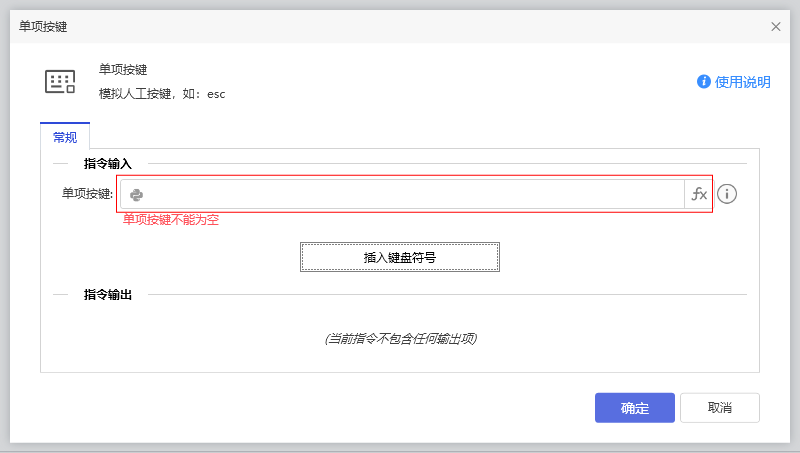
Task: Open the fx expression editor
Action: coord(699,195)
